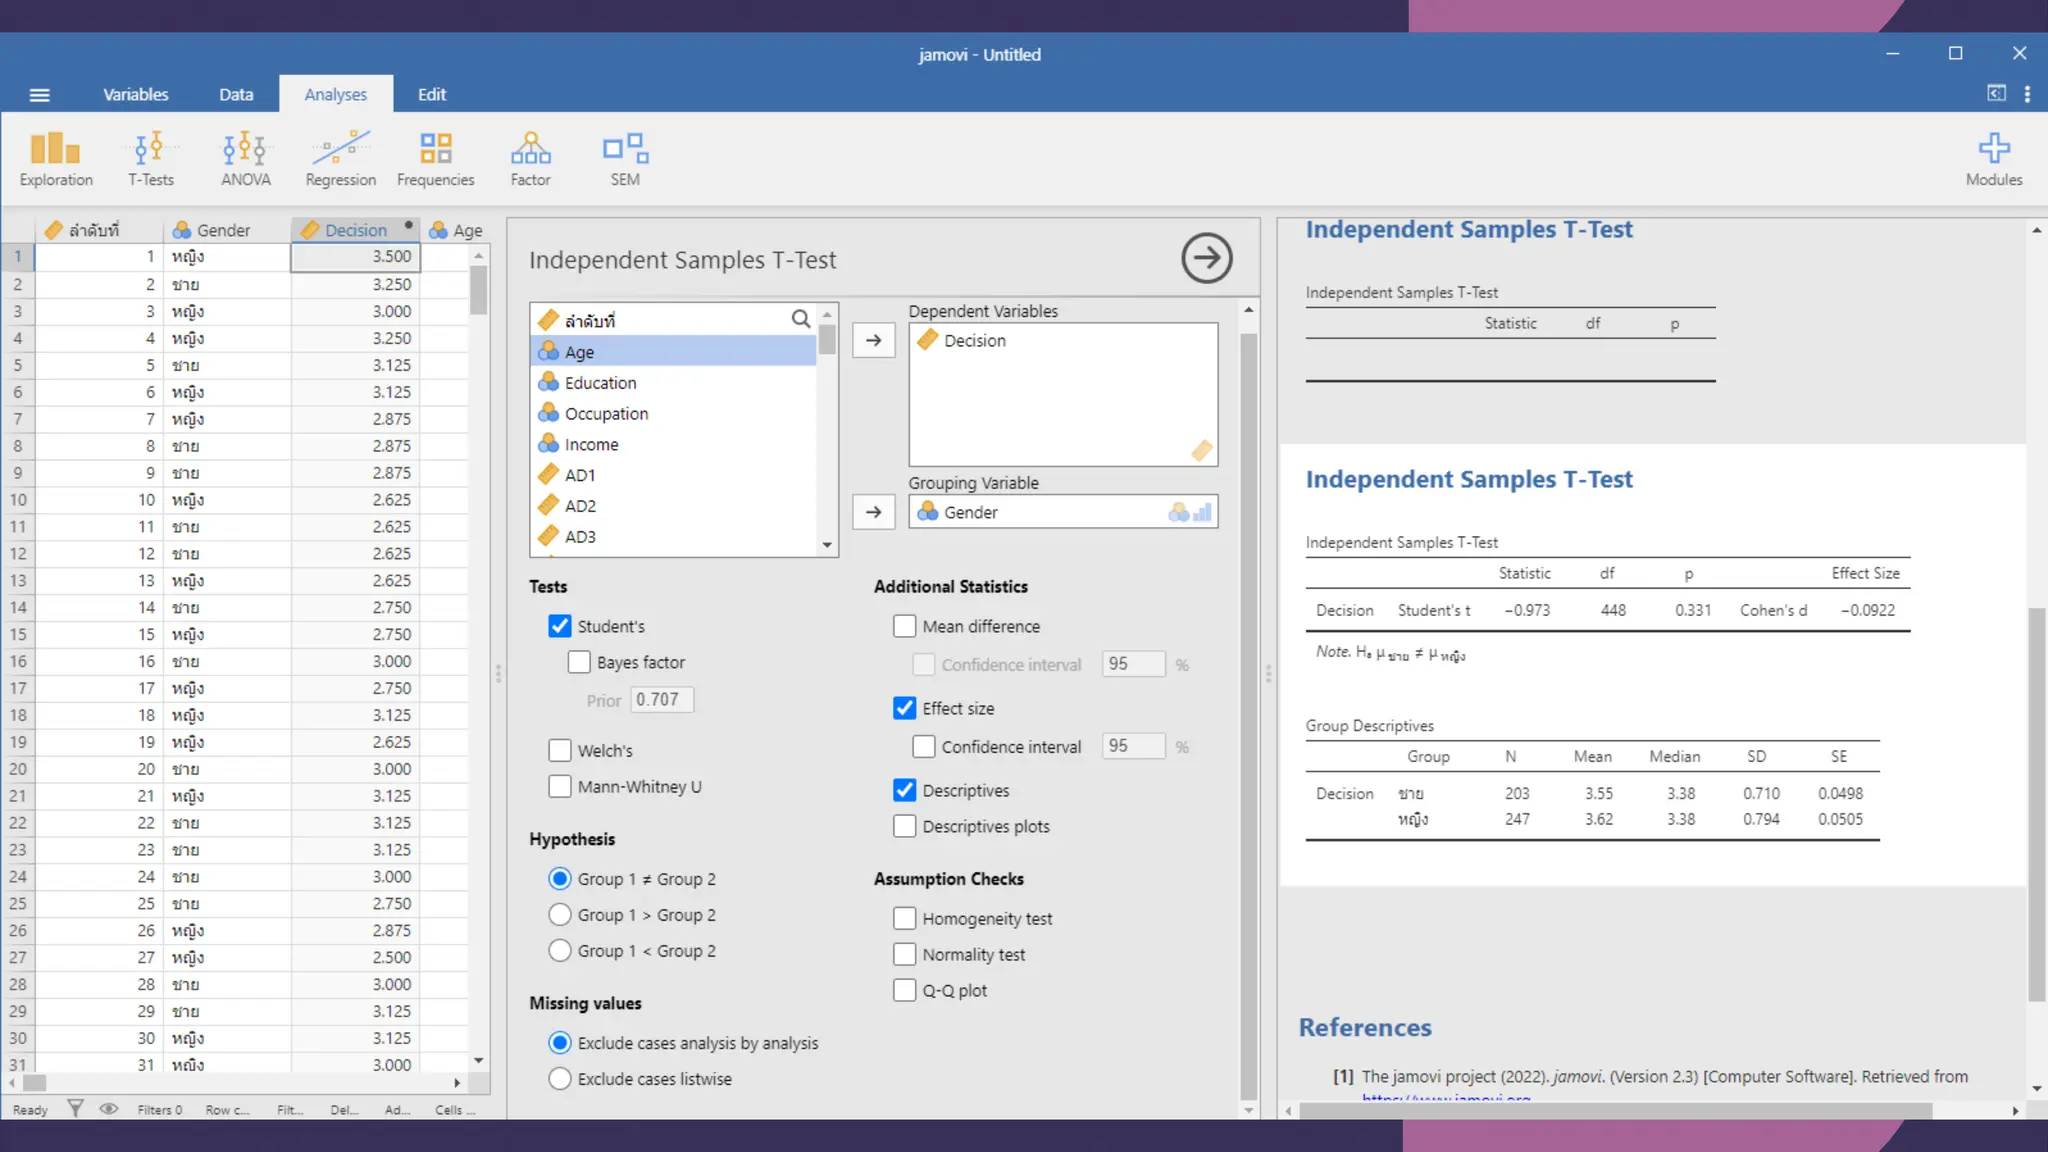This screenshot has width=2048, height=1152.
Task: Open the SEM analysis menu
Action: (625, 159)
